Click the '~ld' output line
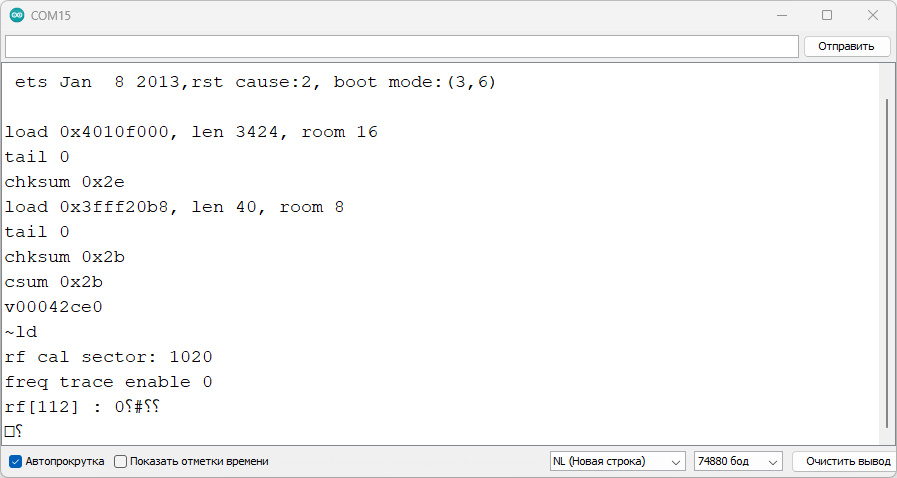897x478 pixels. [21, 332]
